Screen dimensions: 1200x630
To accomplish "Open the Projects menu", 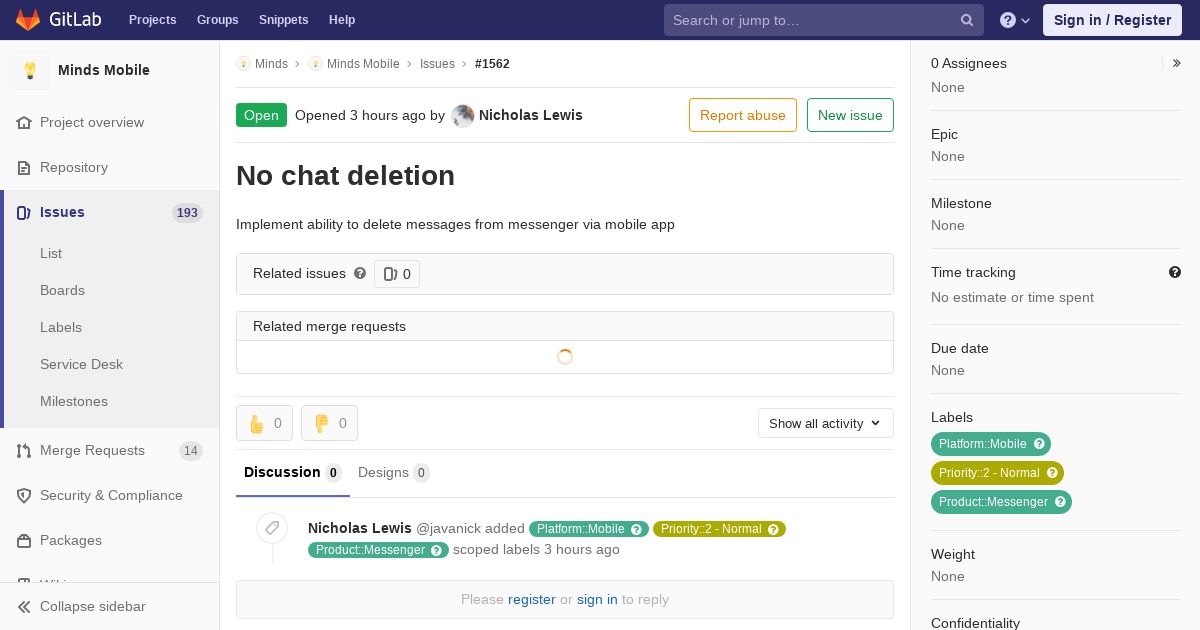I will (x=152, y=20).
